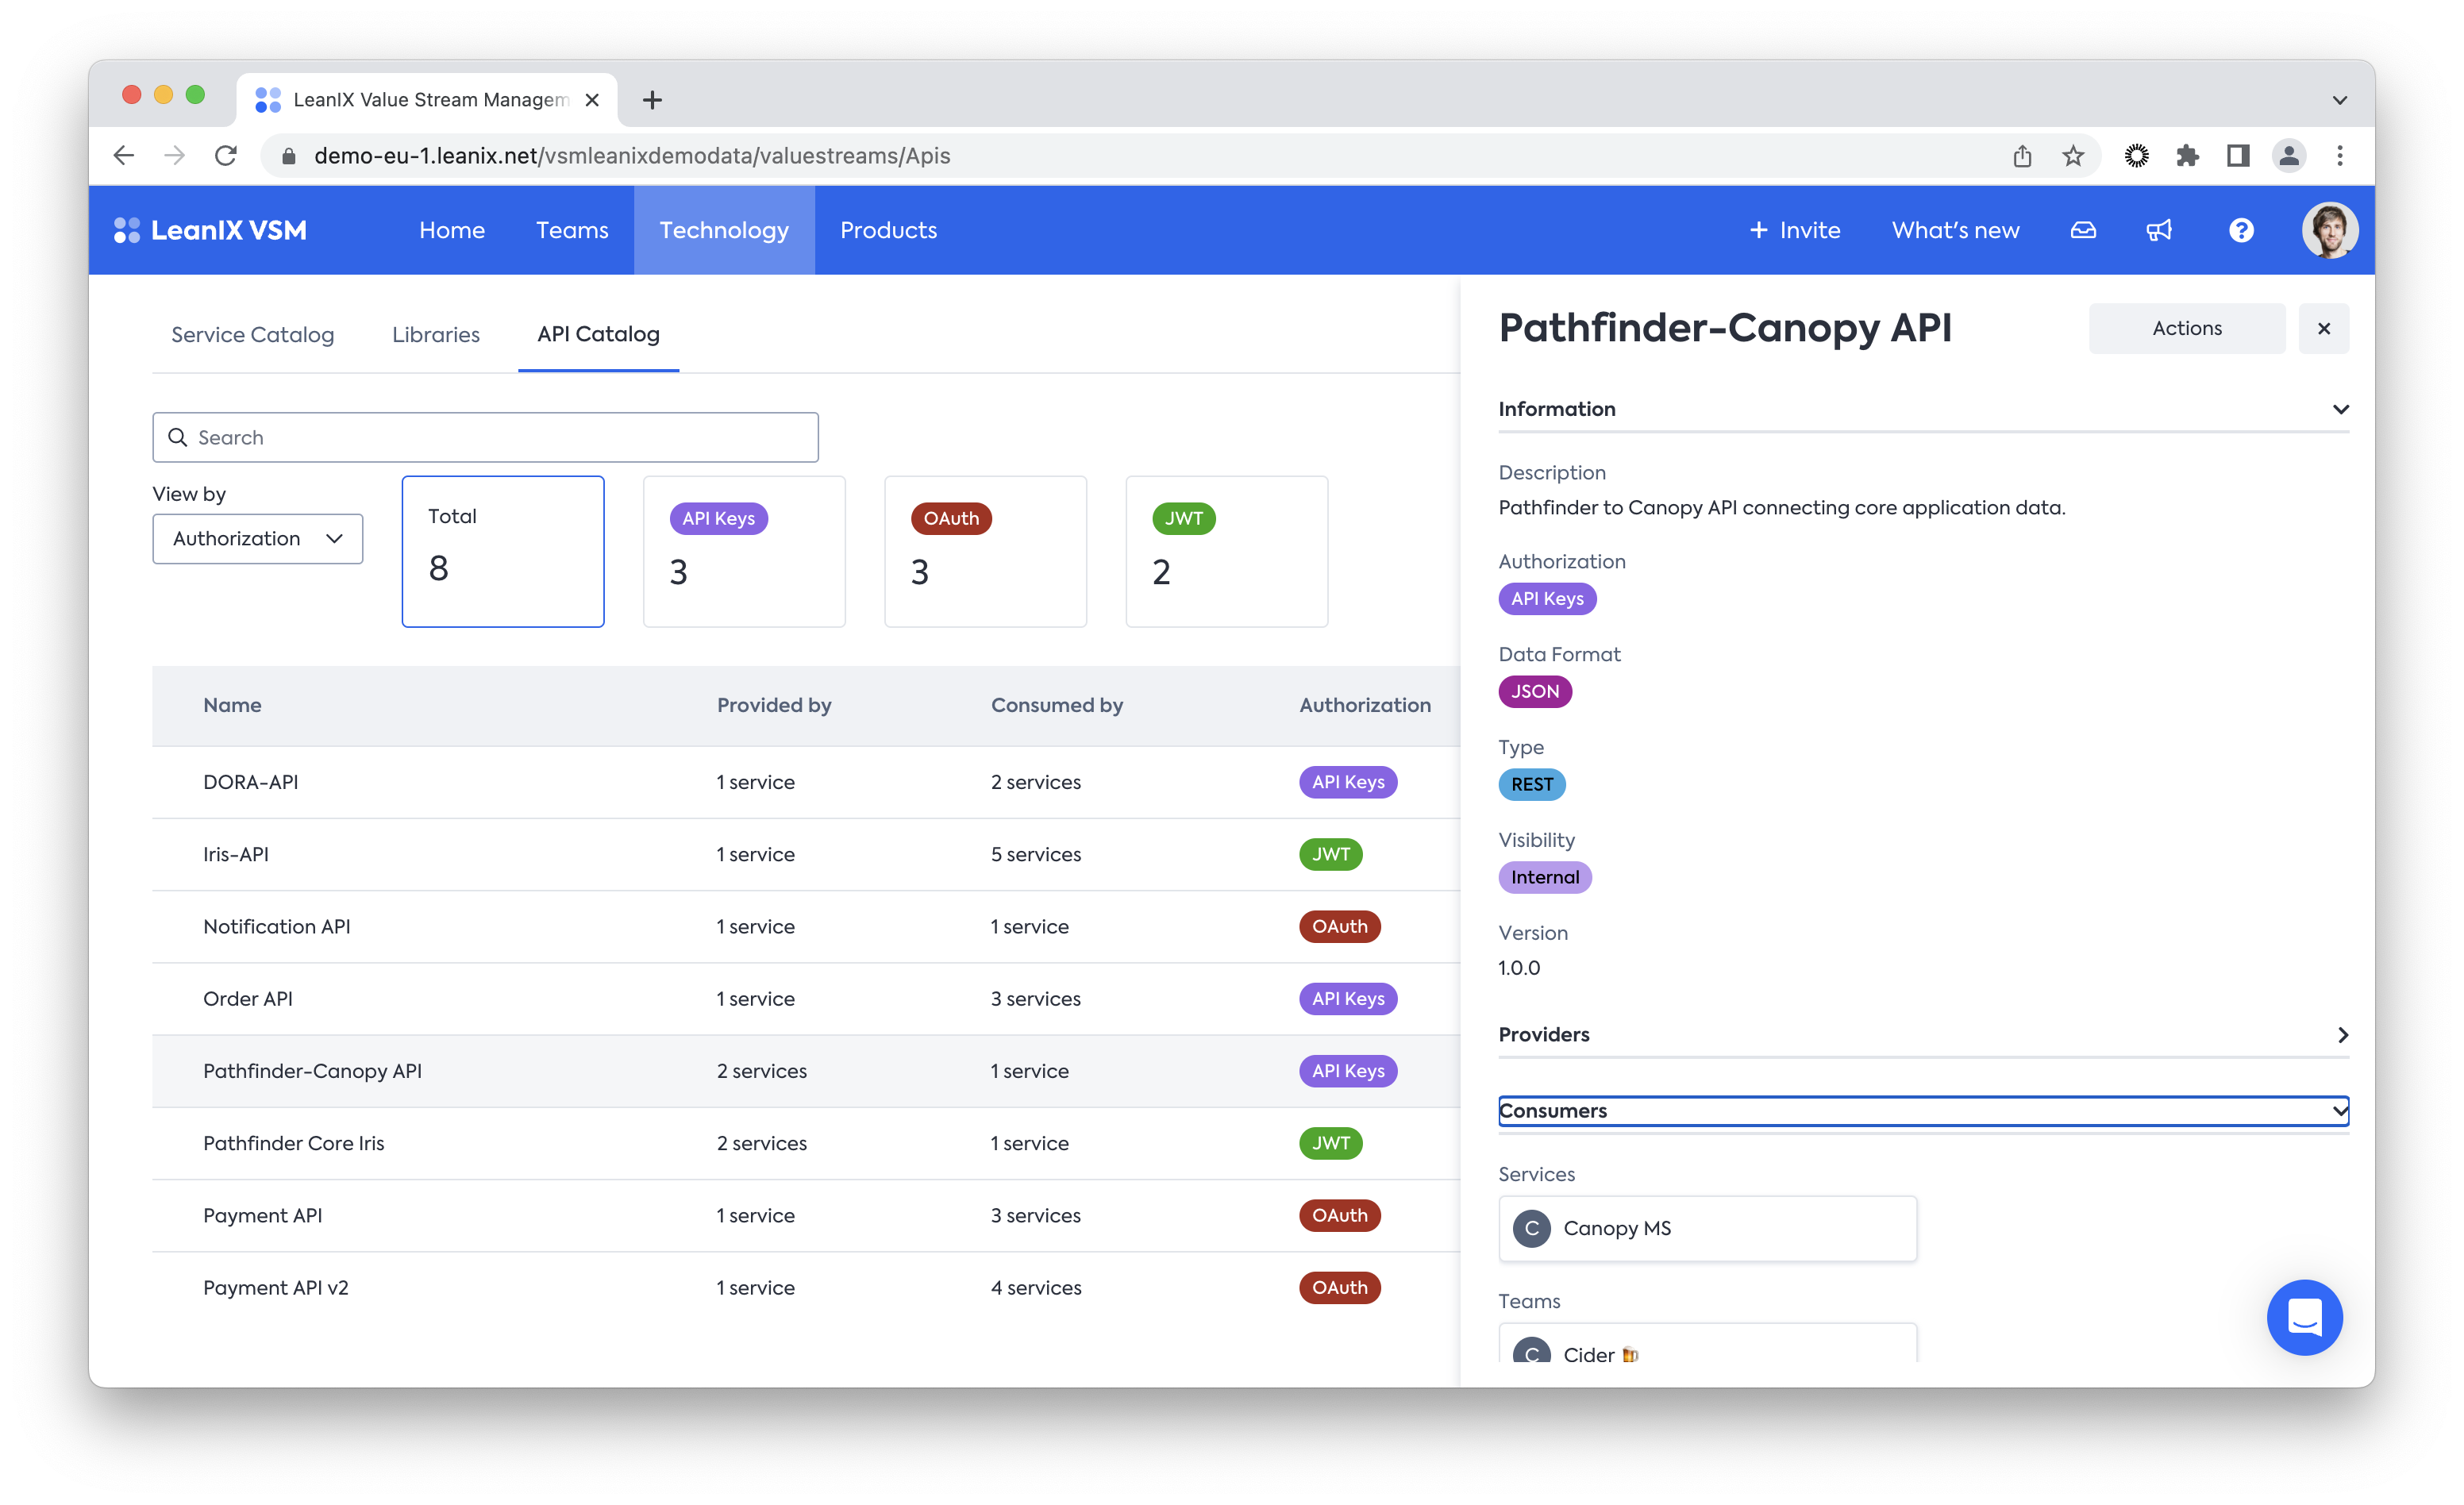Collapse the Consumers section
Viewport: 2464px width, 1505px height.
coord(1922,1111)
